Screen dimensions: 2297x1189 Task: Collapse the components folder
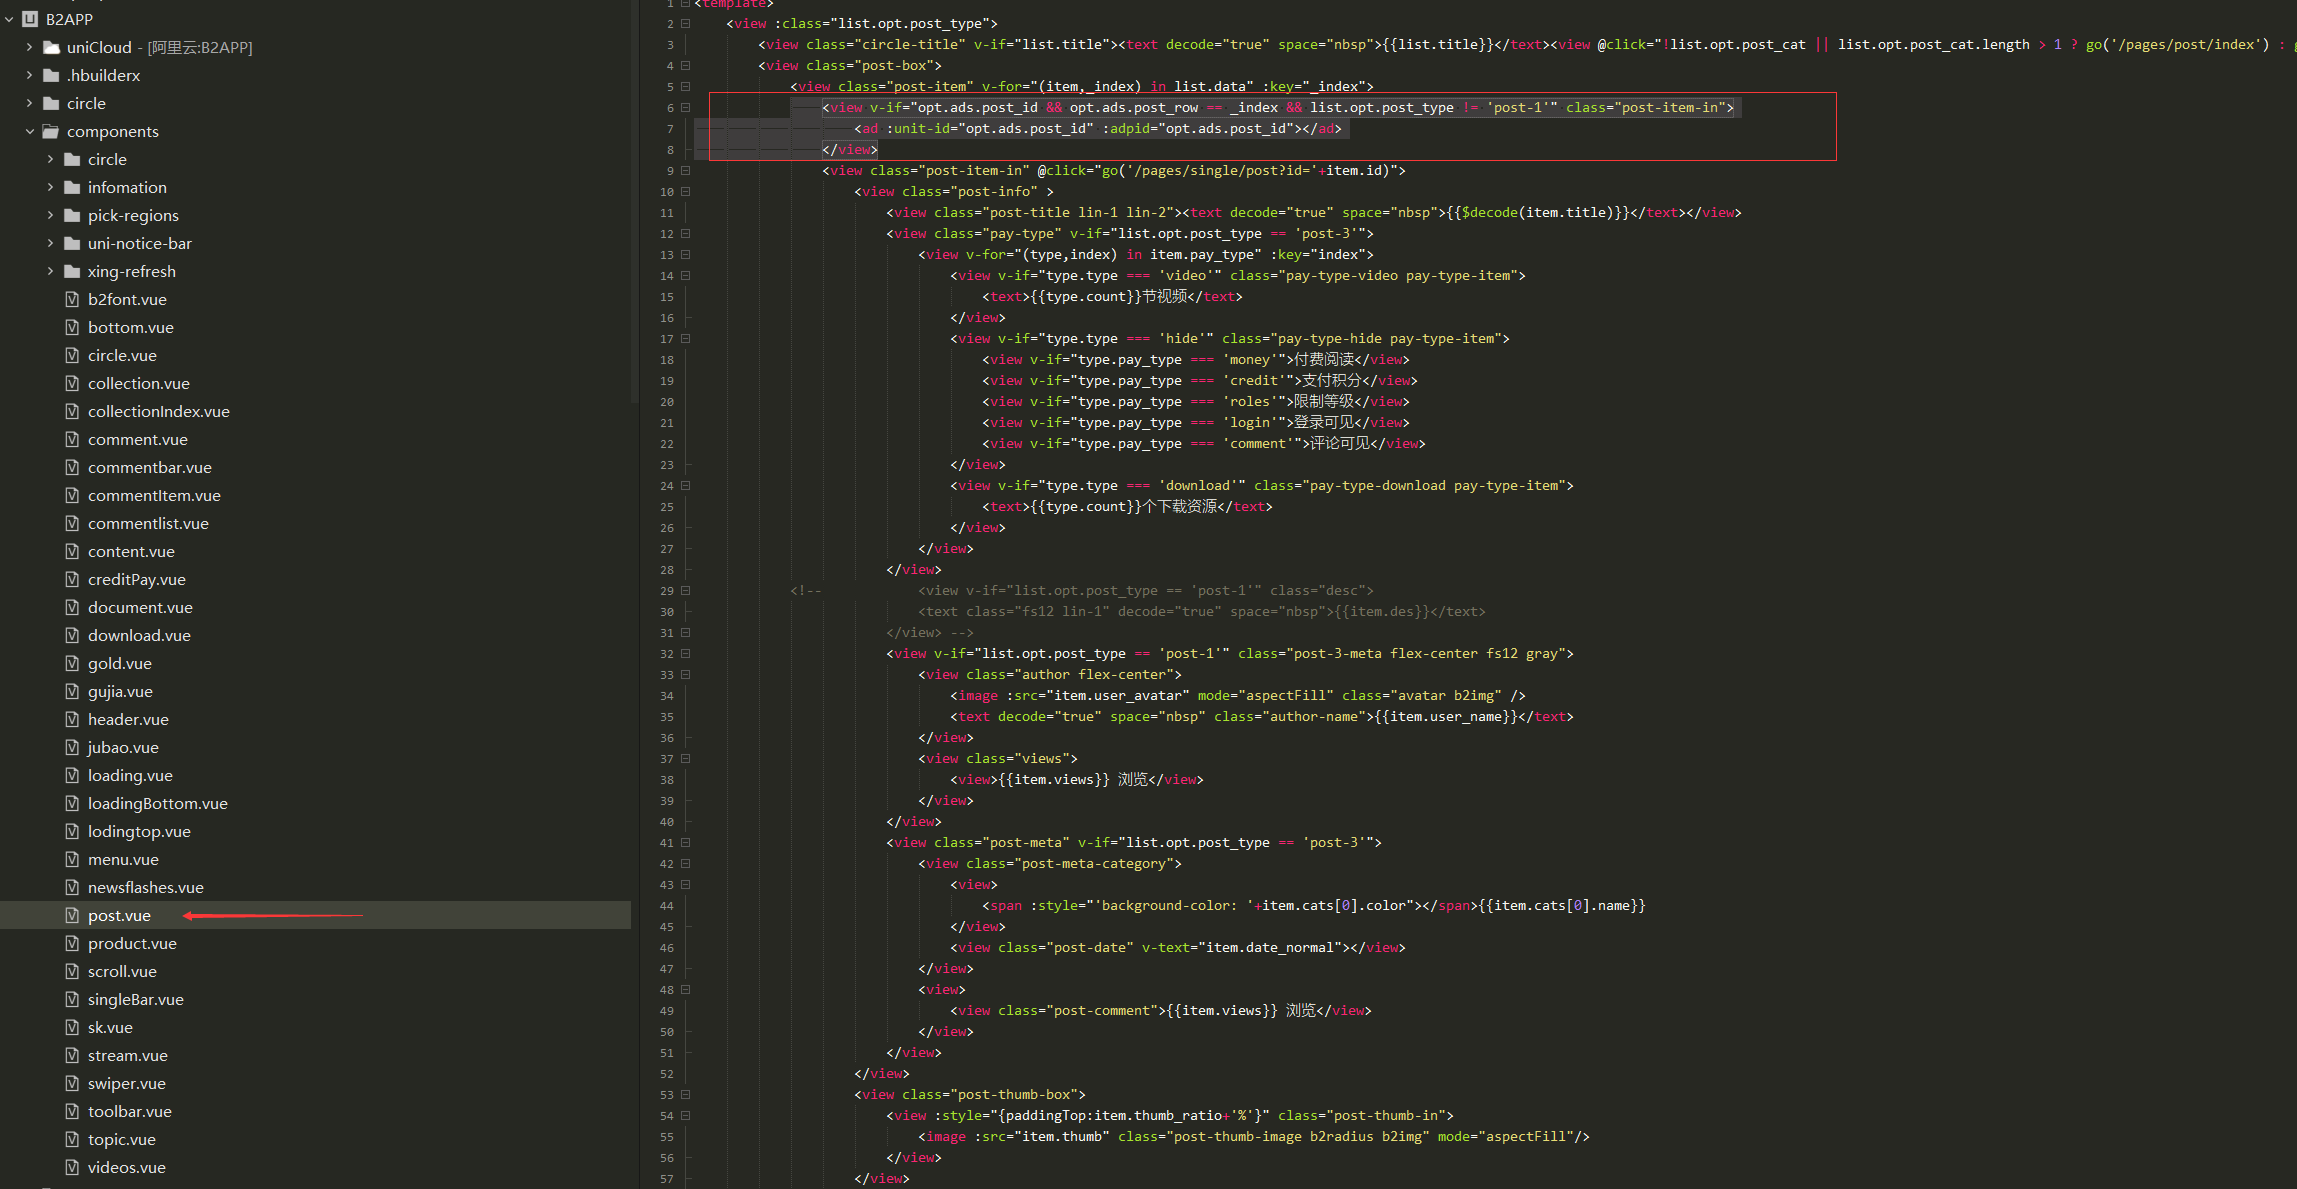pyautogui.click(x=29, y=131)
